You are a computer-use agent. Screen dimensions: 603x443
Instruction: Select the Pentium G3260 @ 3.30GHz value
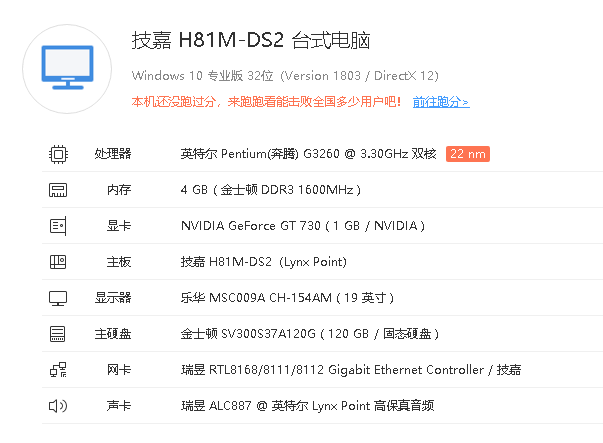(309, 154)
